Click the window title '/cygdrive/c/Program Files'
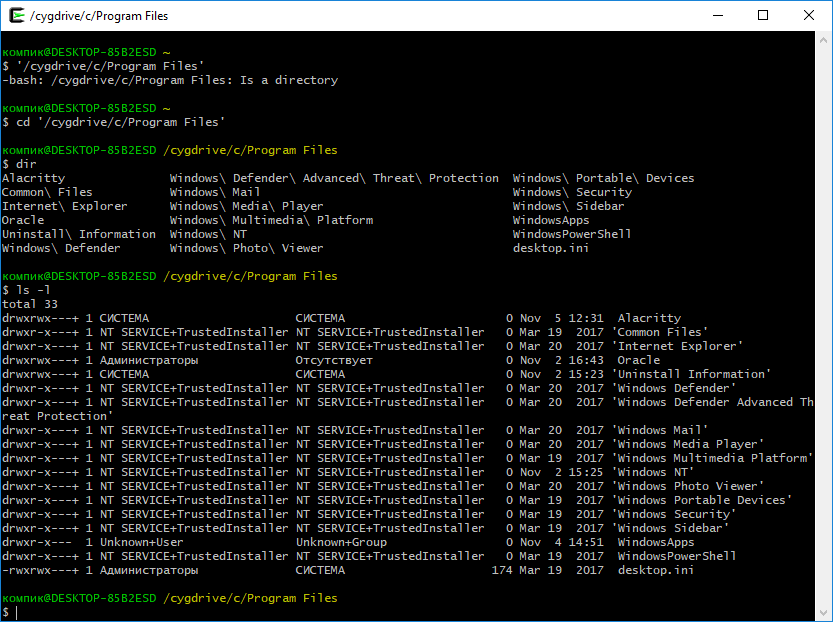833x622 pixels. point(99,16)
